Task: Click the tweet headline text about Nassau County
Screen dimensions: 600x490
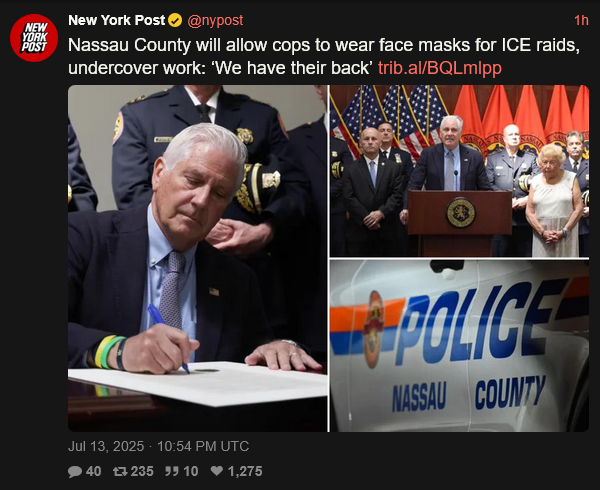Action: click(324, 57)
